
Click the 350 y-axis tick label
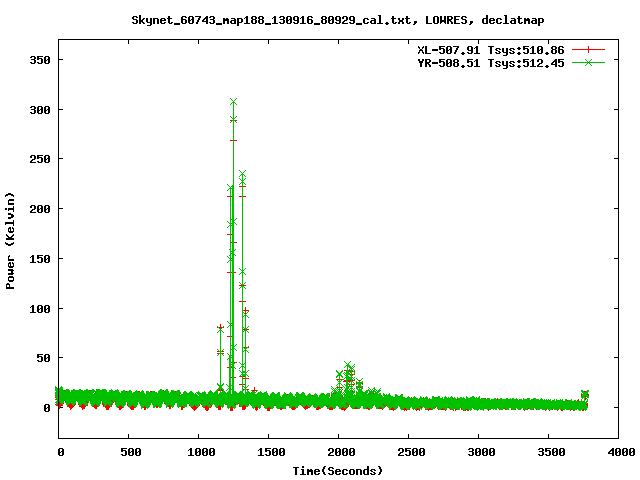[40, 60]
